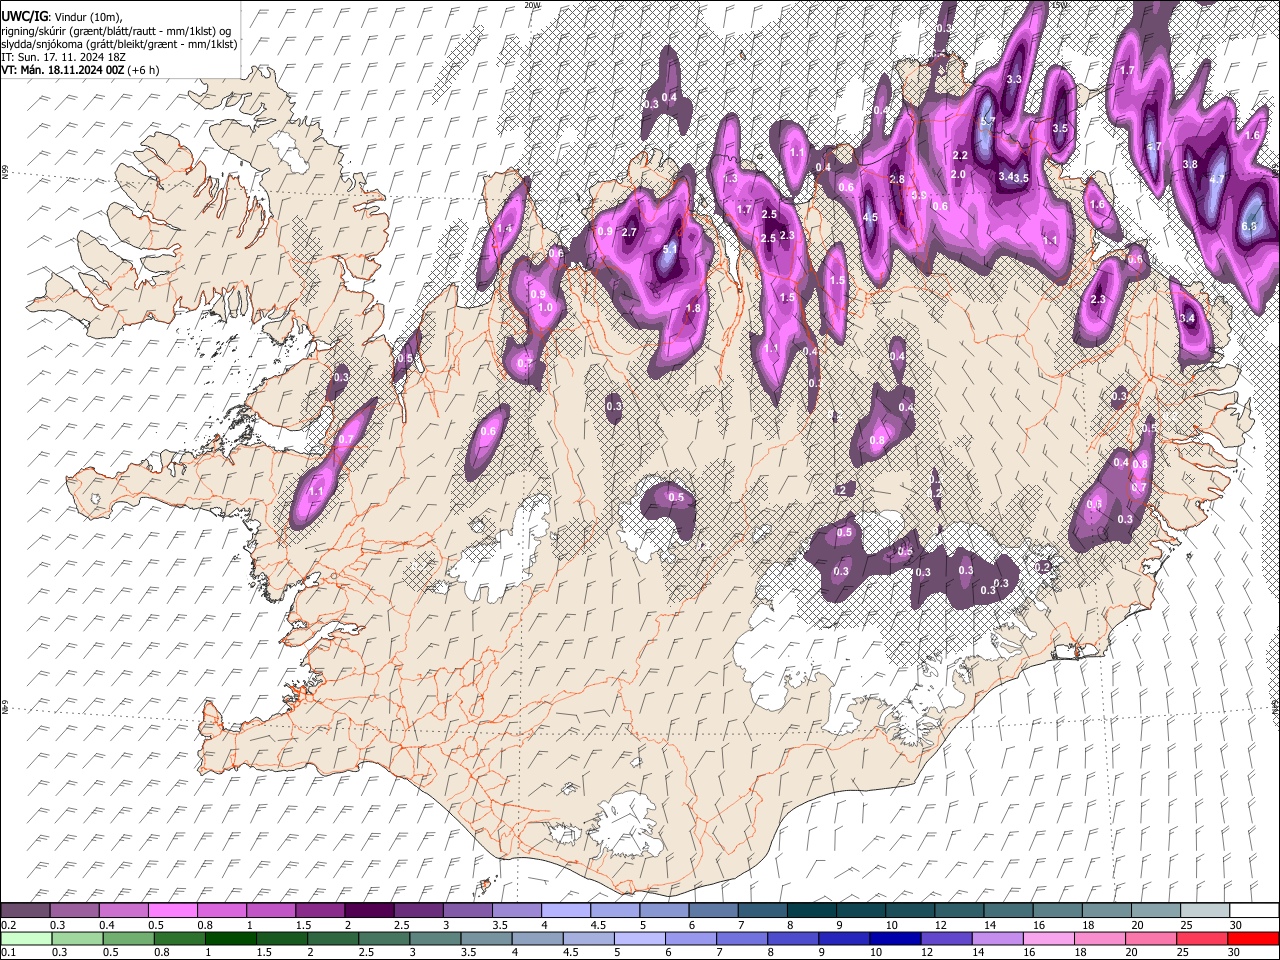Click the 5.1 precipitation value on map

click(x=670, y=248)
